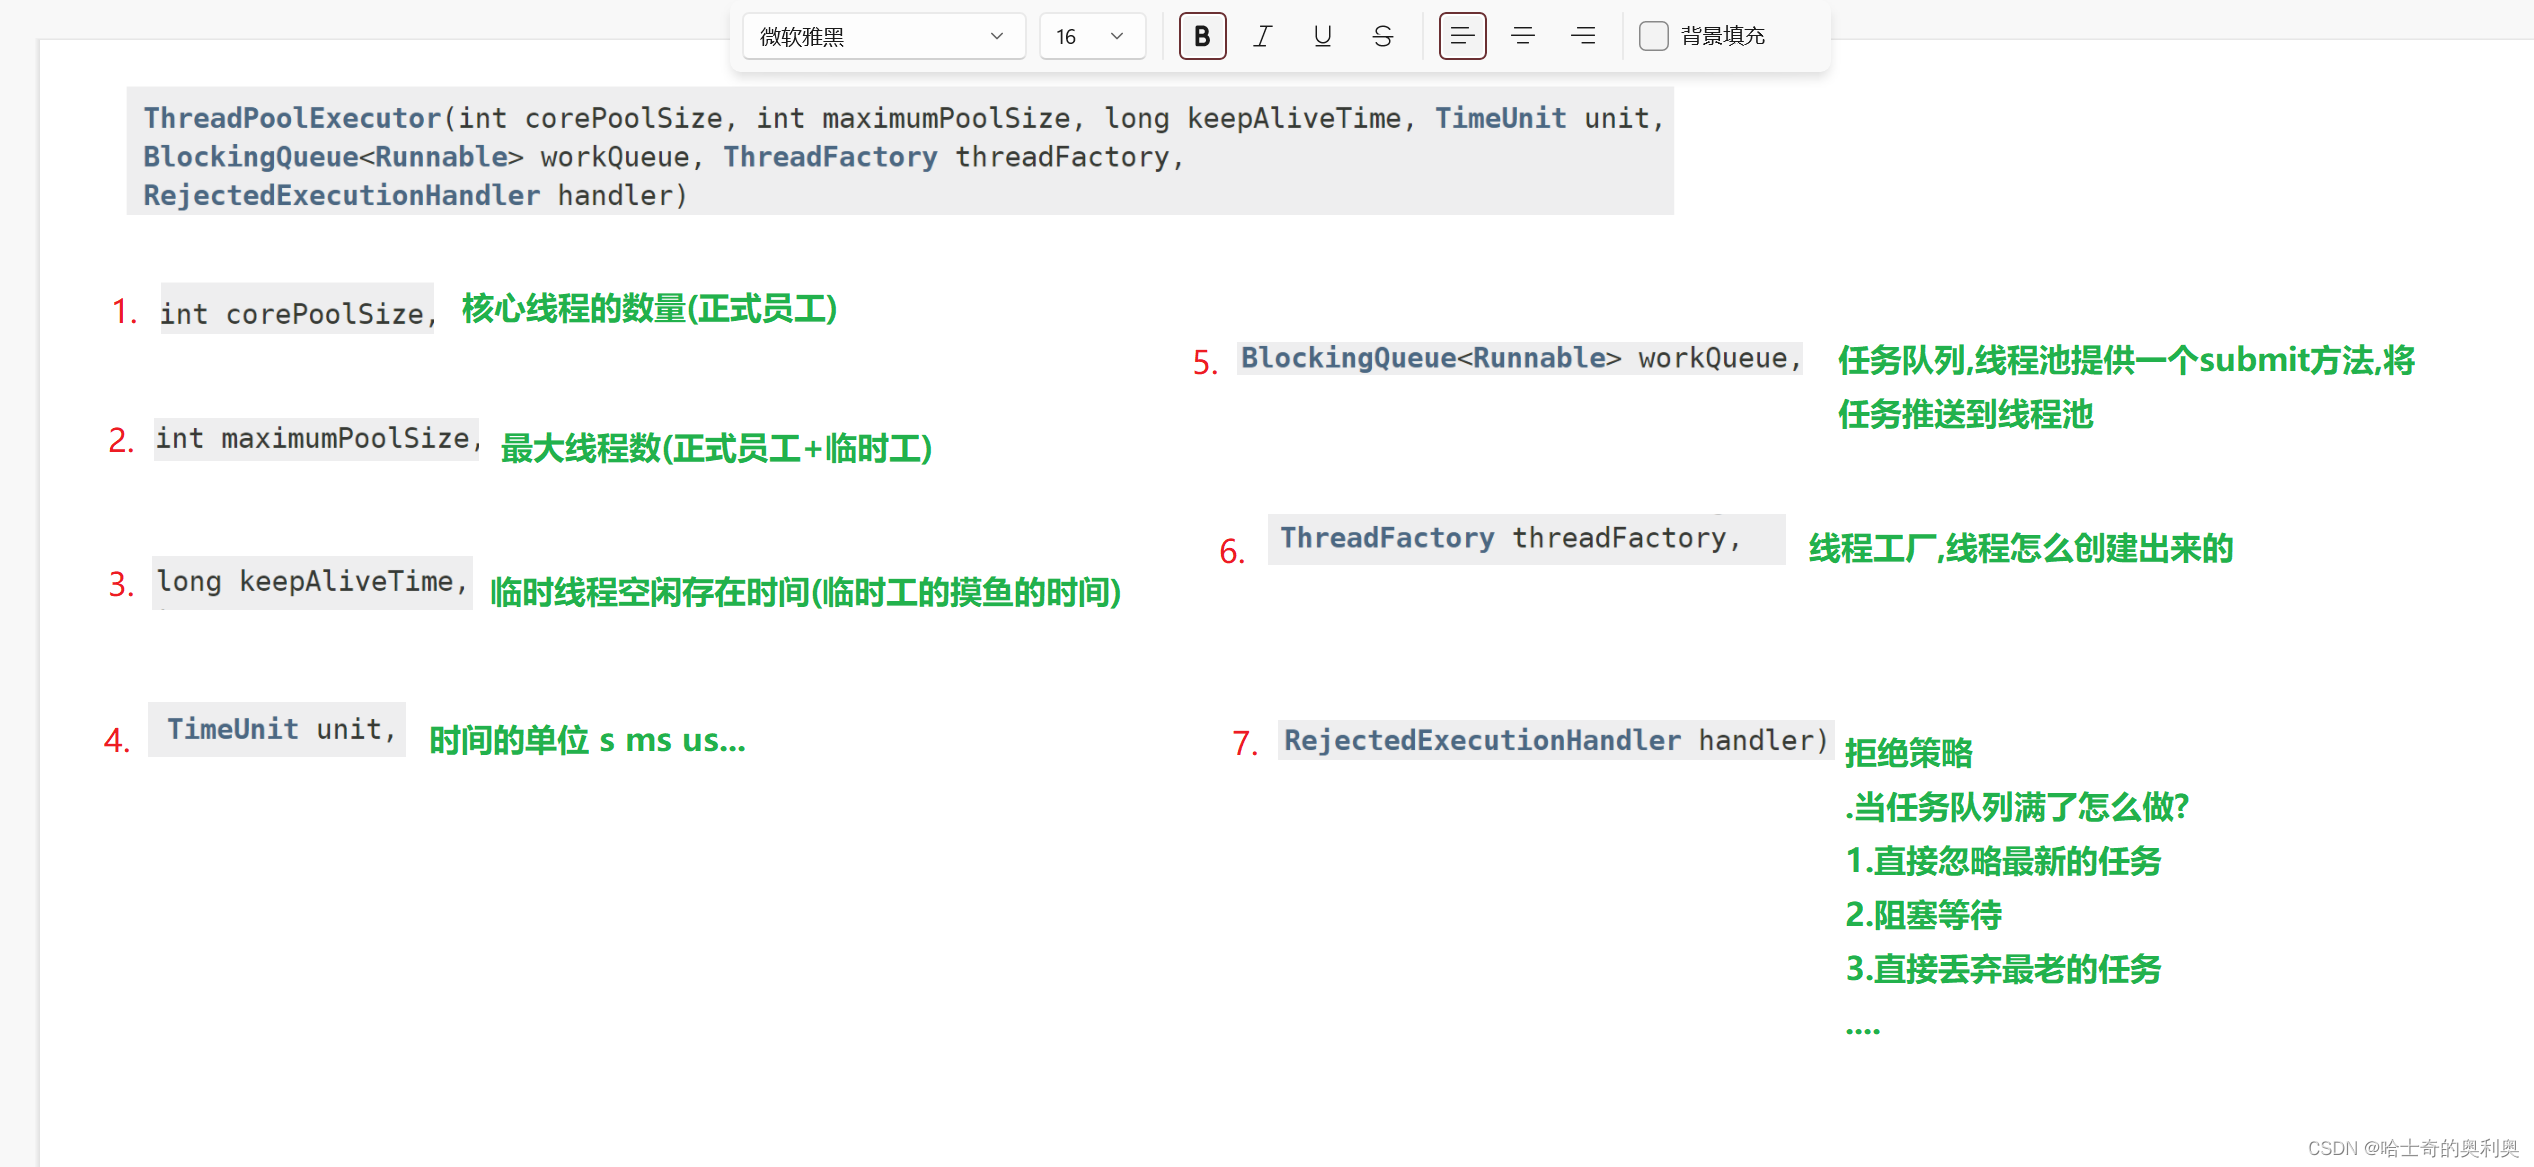This screenshot has height=1167, width=2534.
Task: Click ThreadPoolExecutor constructor code block
Action: click(x=899, y=152)
